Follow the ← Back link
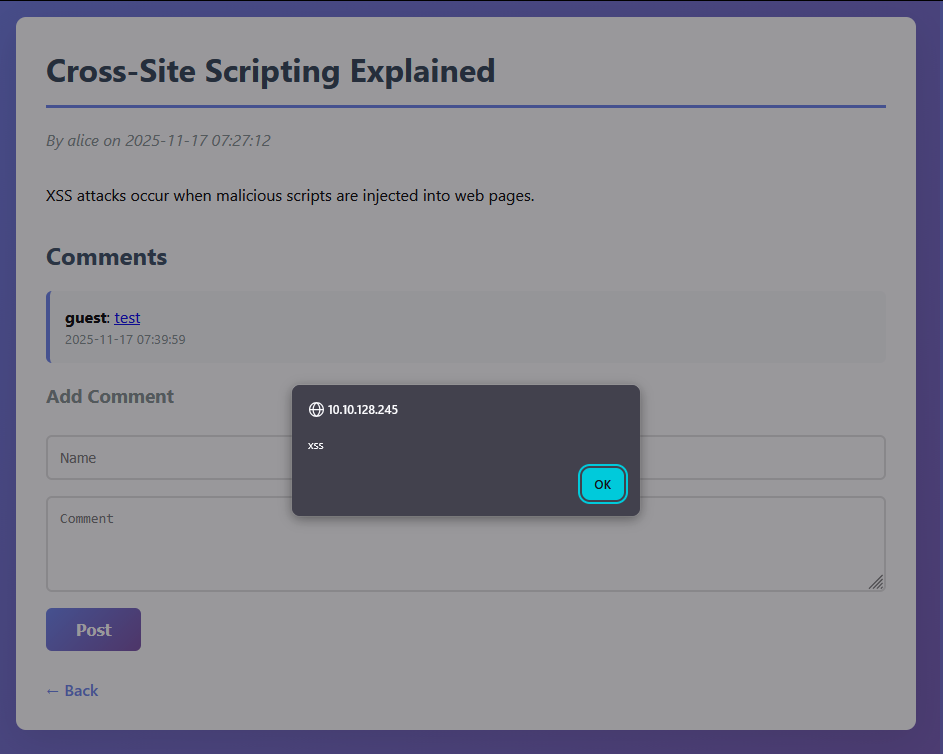 coord(72,690)
